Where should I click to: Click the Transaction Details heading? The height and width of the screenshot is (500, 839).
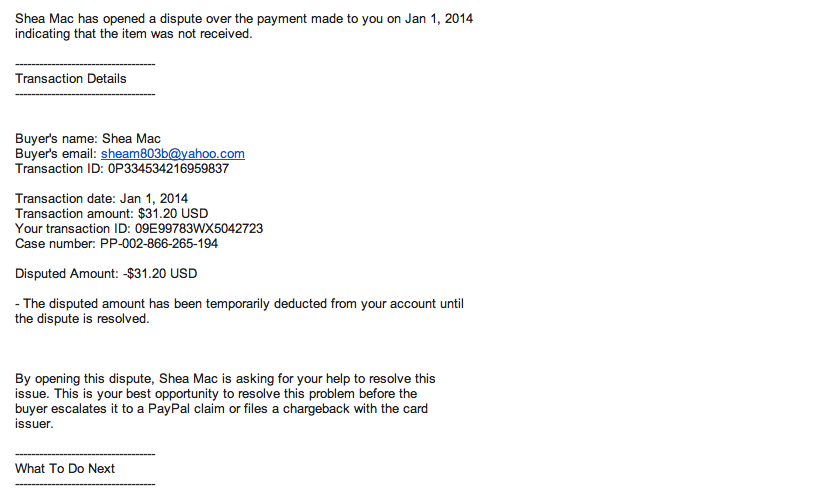coord(71,79)
